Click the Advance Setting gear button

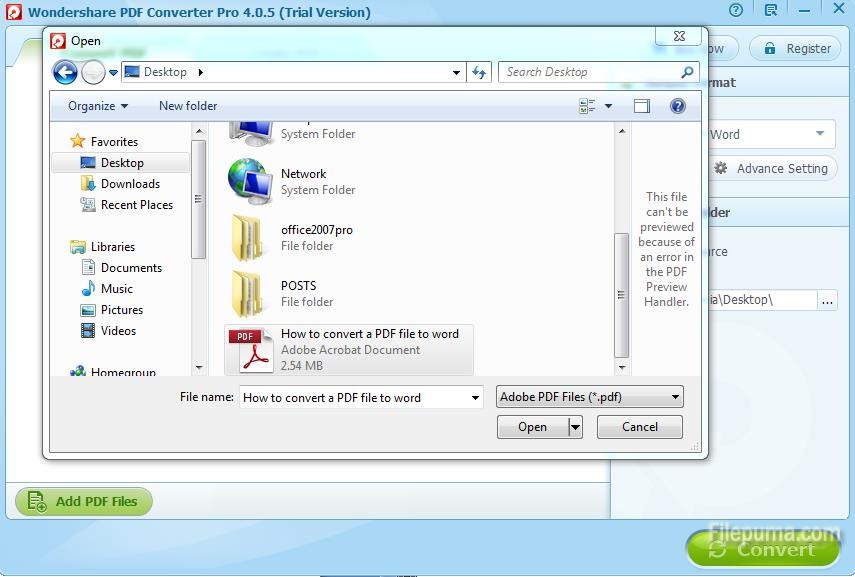point(771,169)
